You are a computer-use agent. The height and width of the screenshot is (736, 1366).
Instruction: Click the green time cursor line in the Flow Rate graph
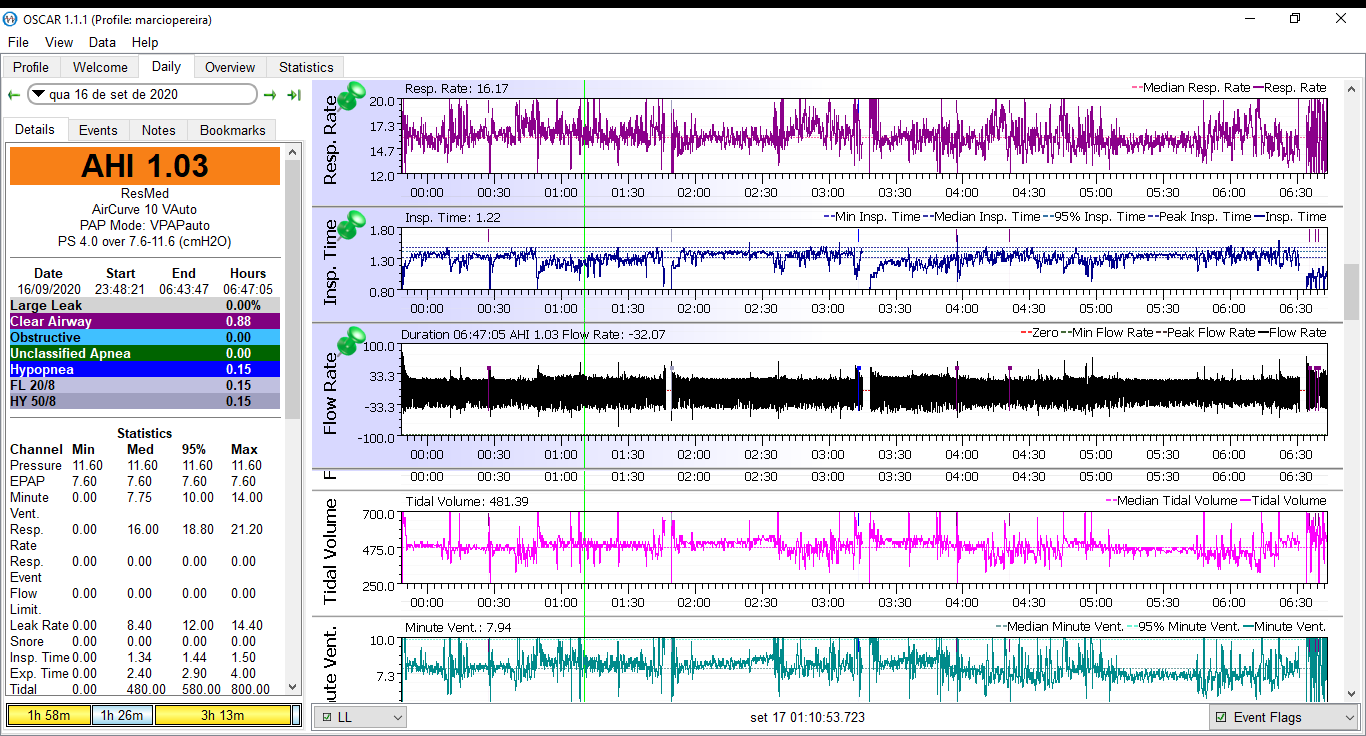coord(584,390)
